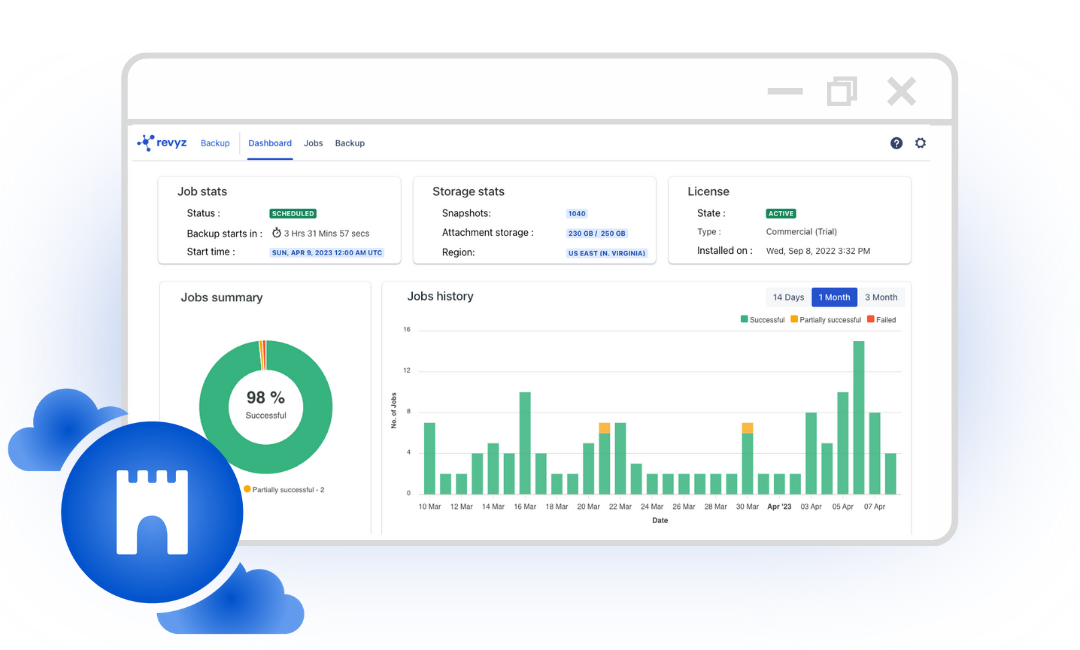This screenshot has width=1080, height=650.
Task: Click the stopwatch icon beside backup countdown
Action: 277,233
